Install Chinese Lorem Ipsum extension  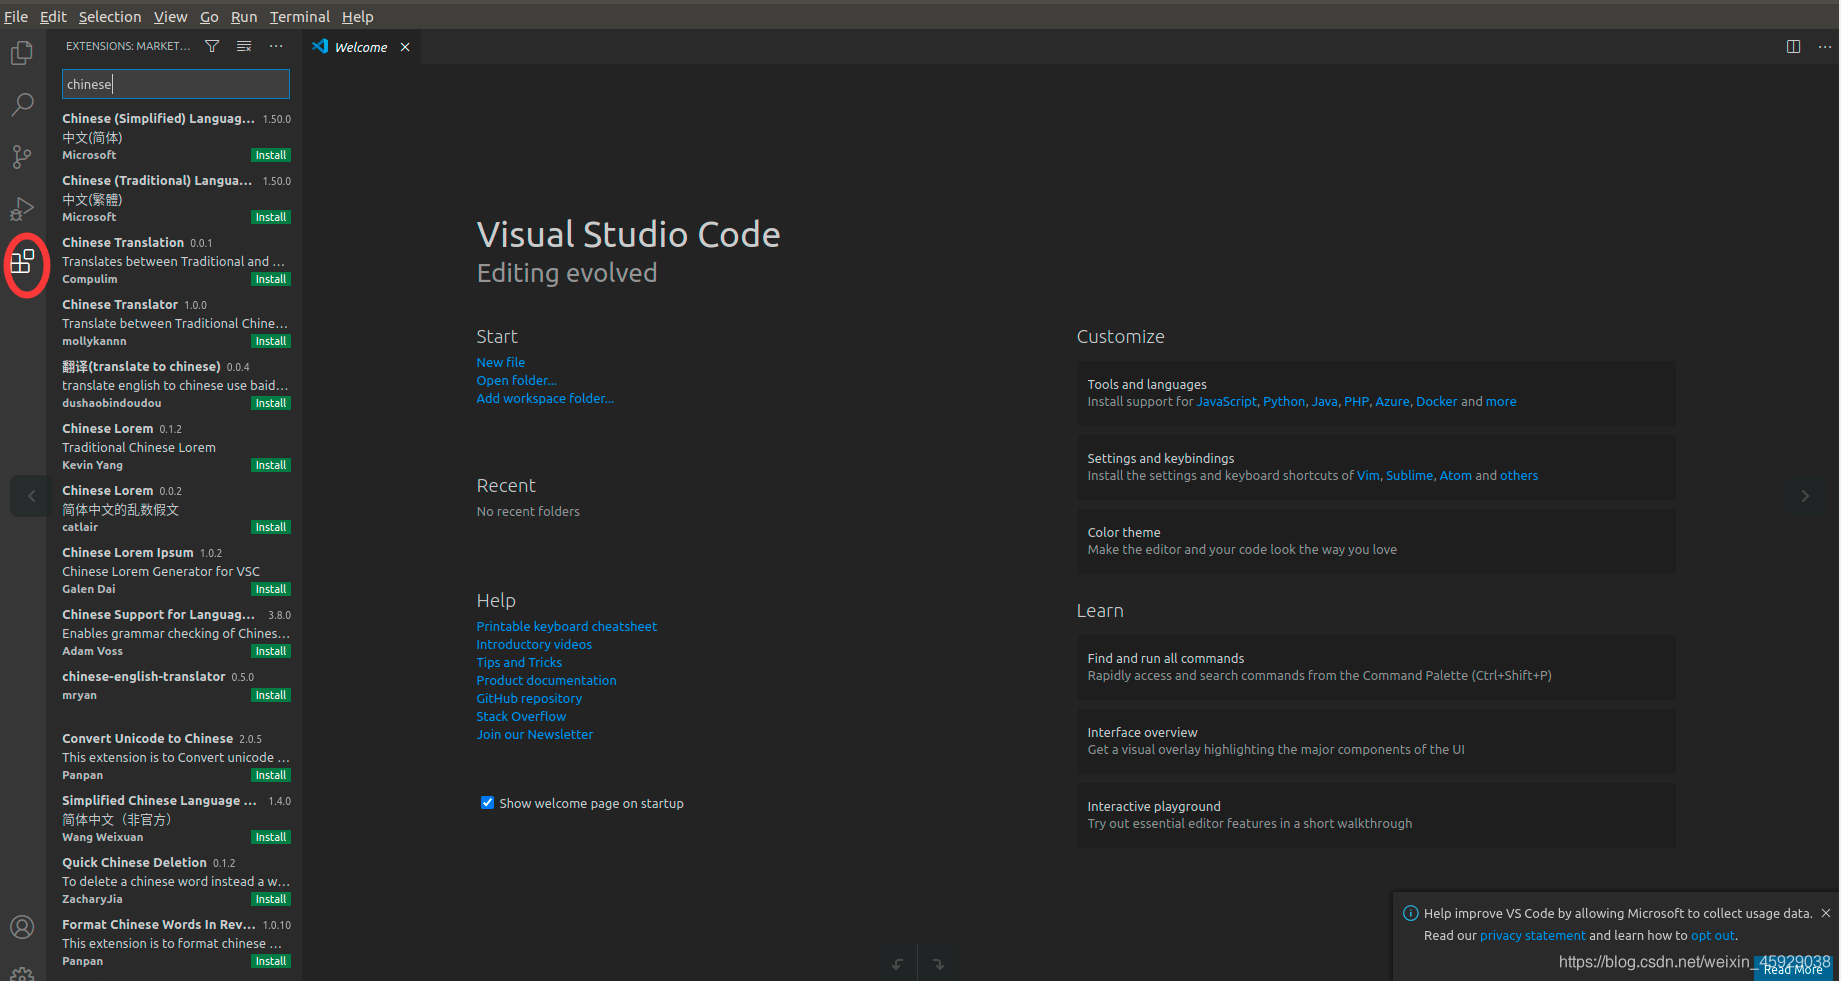271,589
